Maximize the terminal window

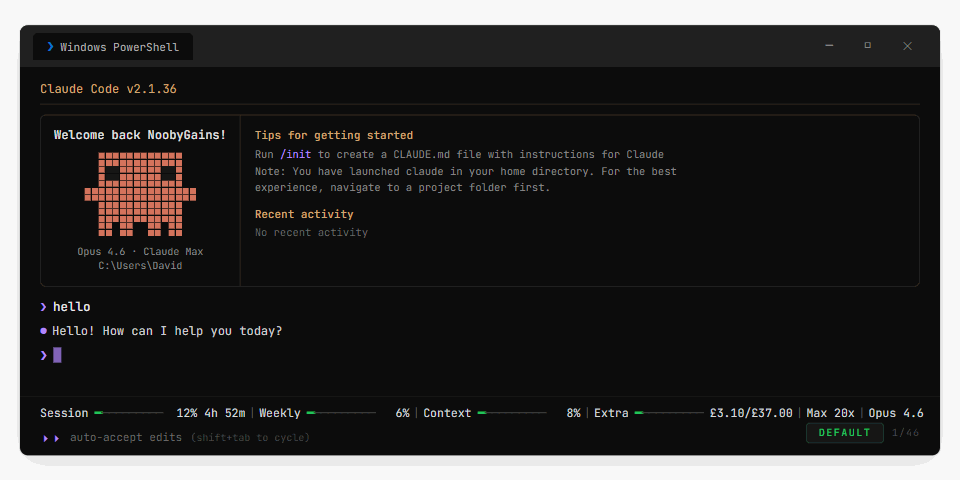coord(868,46)
